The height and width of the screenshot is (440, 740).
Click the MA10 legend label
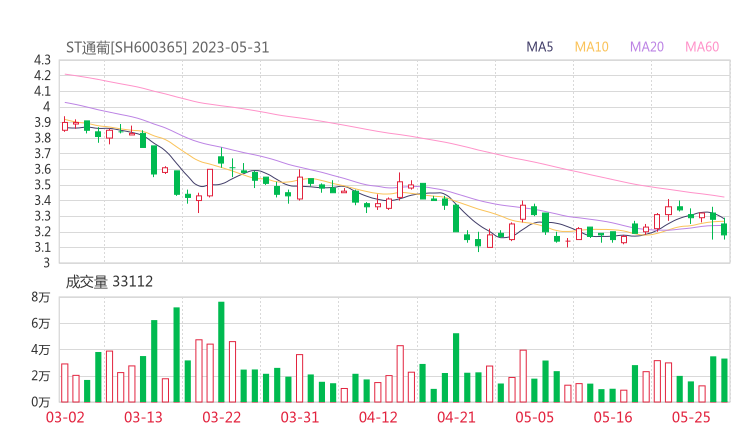point(591,47)
